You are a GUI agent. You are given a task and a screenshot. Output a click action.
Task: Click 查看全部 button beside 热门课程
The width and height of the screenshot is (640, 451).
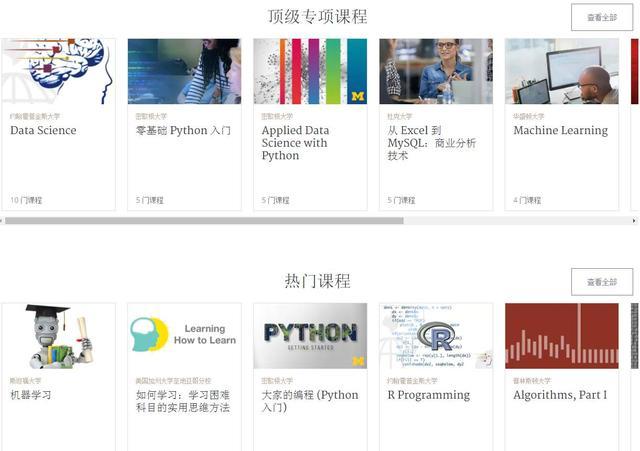602,282
